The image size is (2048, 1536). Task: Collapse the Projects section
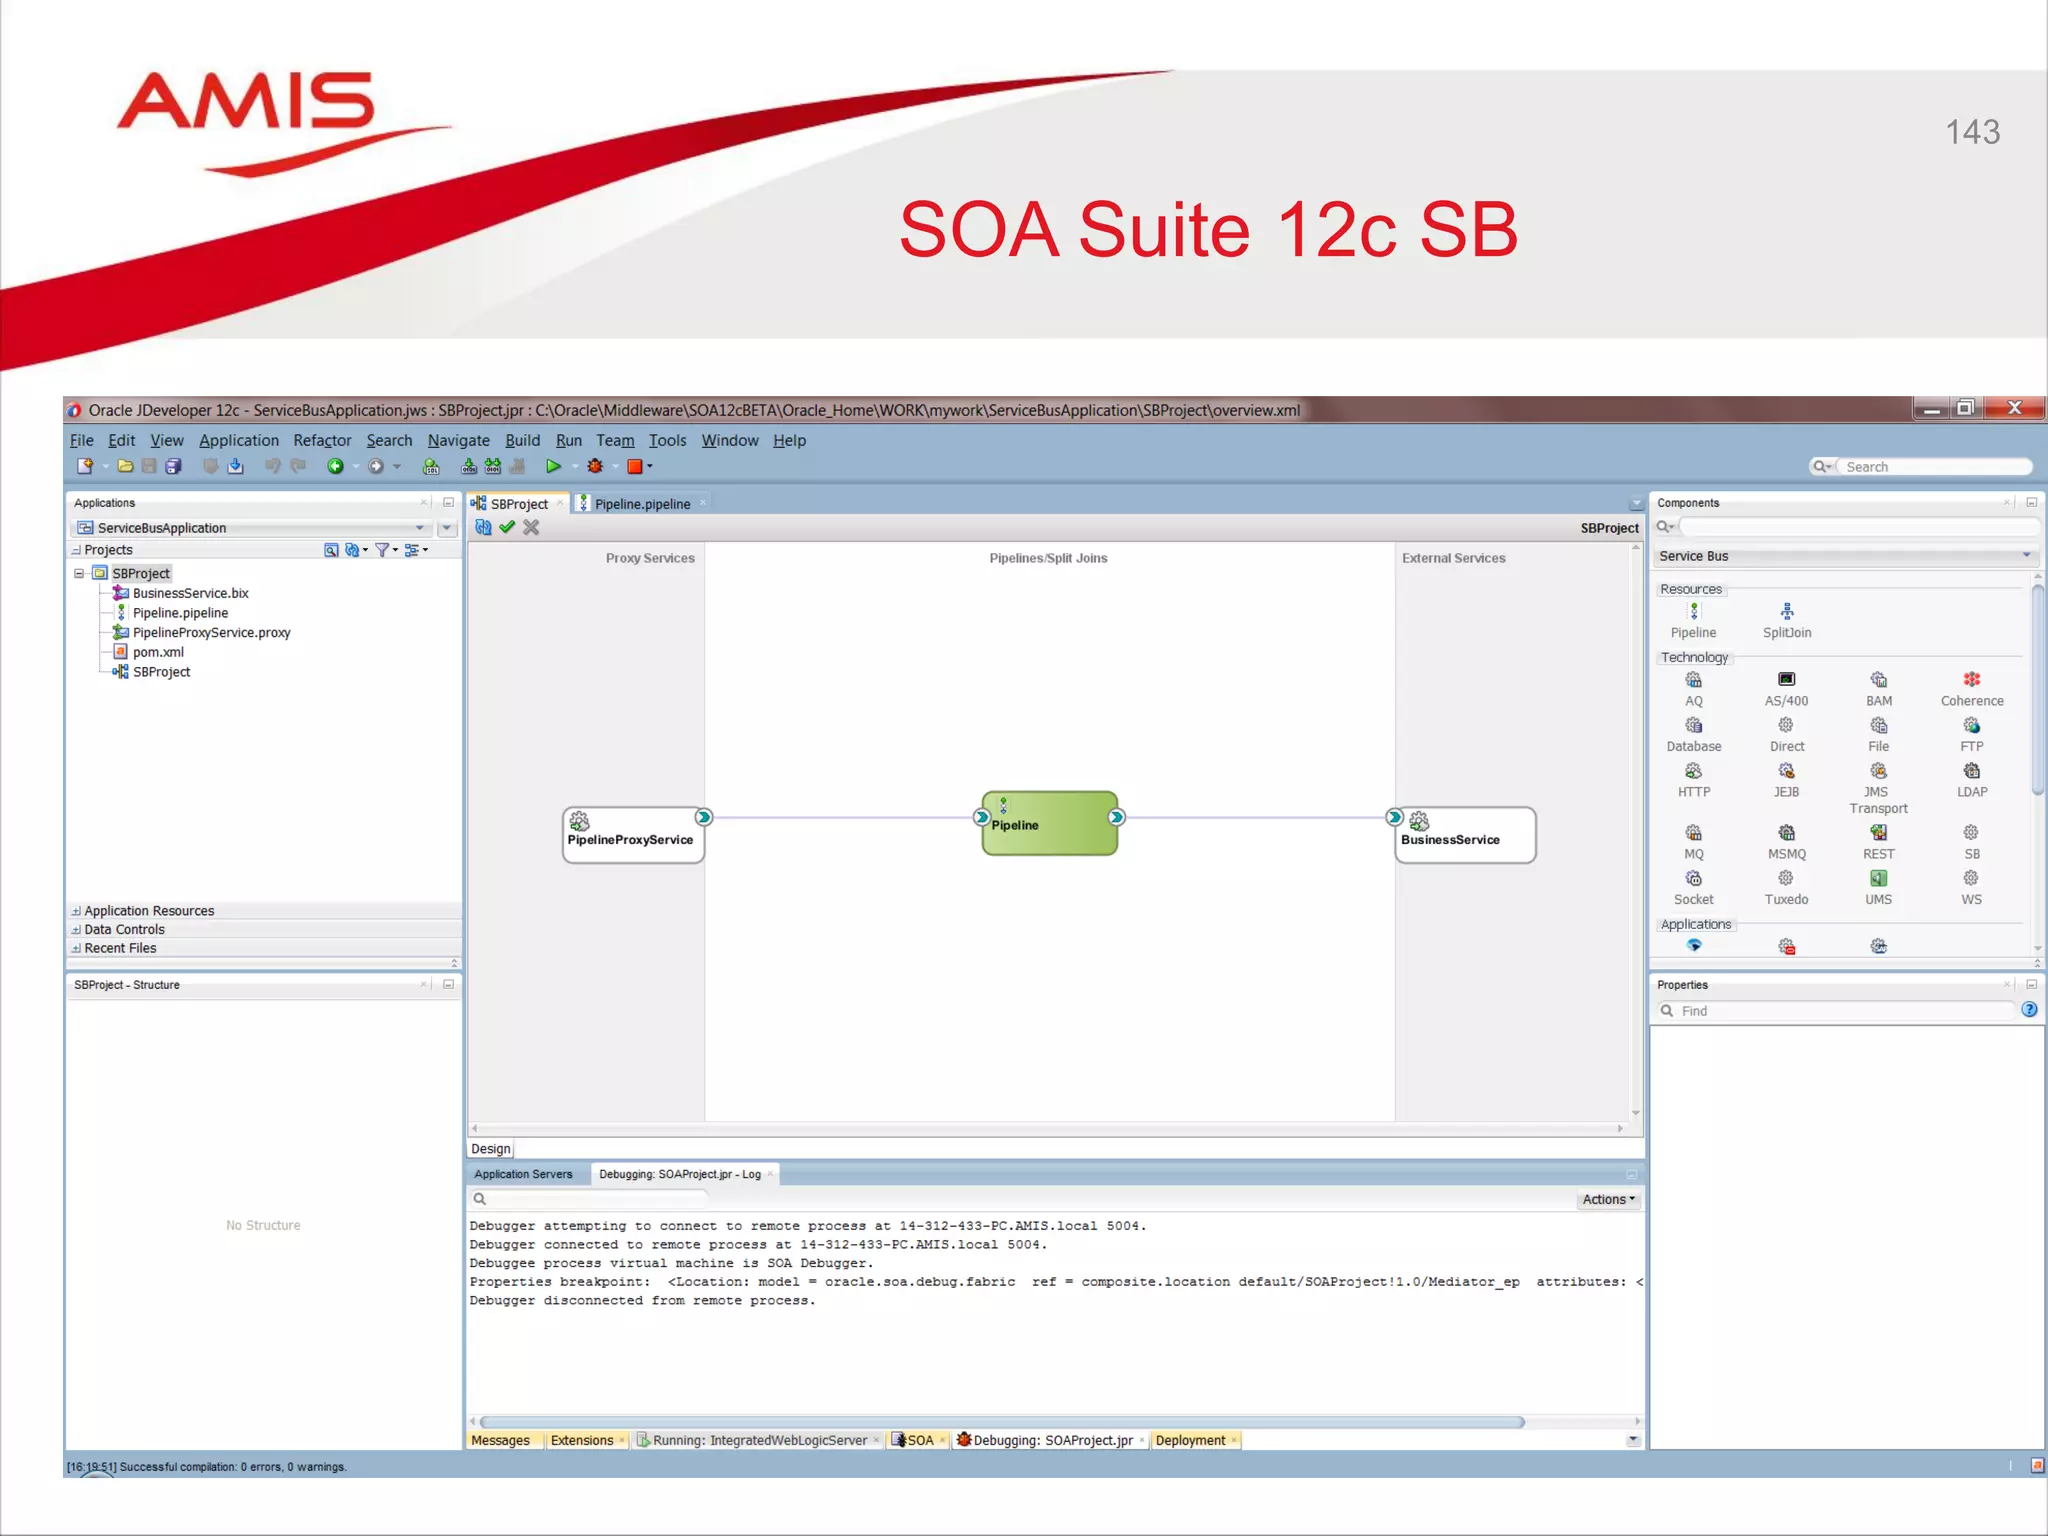[x=76, y=550]
